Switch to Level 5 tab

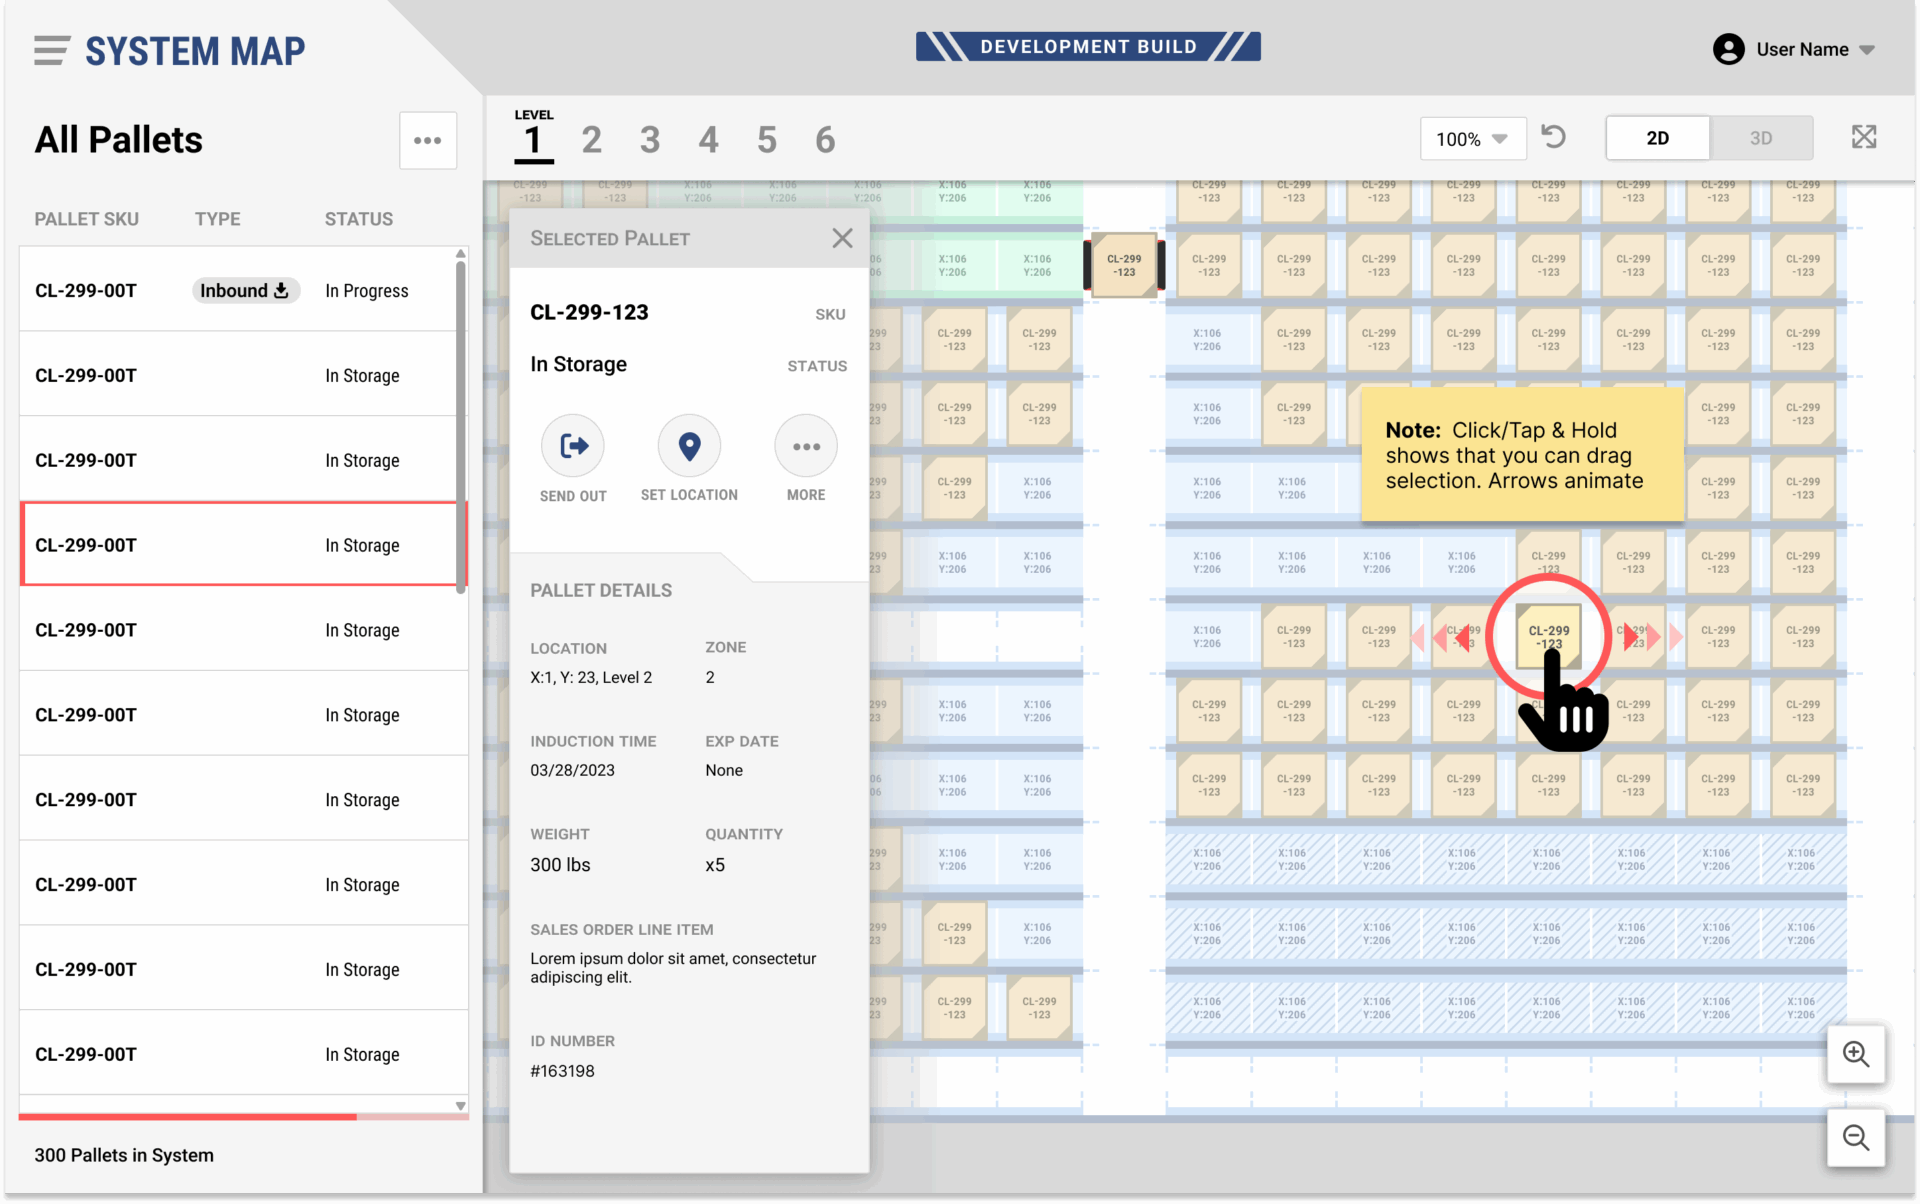[767, 140]
